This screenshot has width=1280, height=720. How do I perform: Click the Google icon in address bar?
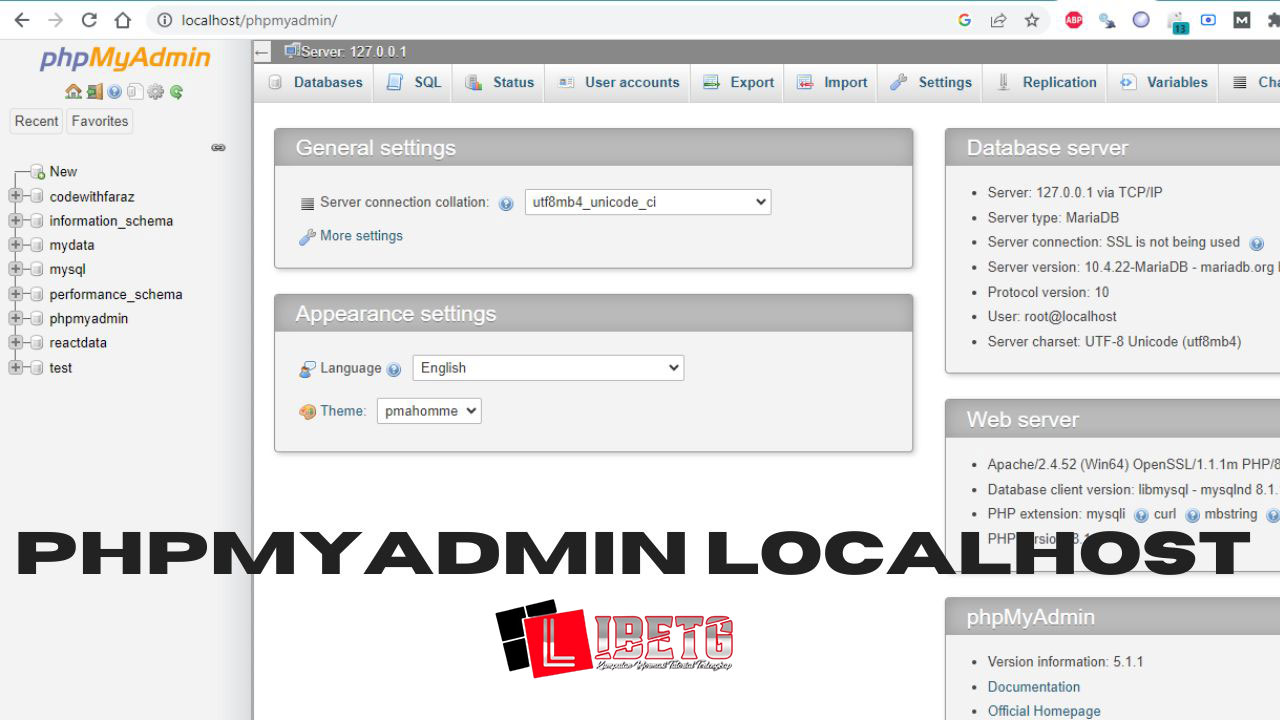[965, 20]
